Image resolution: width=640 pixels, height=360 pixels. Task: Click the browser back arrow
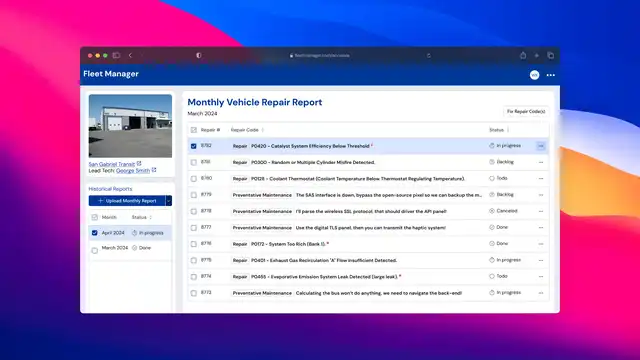tap(130, 56)
